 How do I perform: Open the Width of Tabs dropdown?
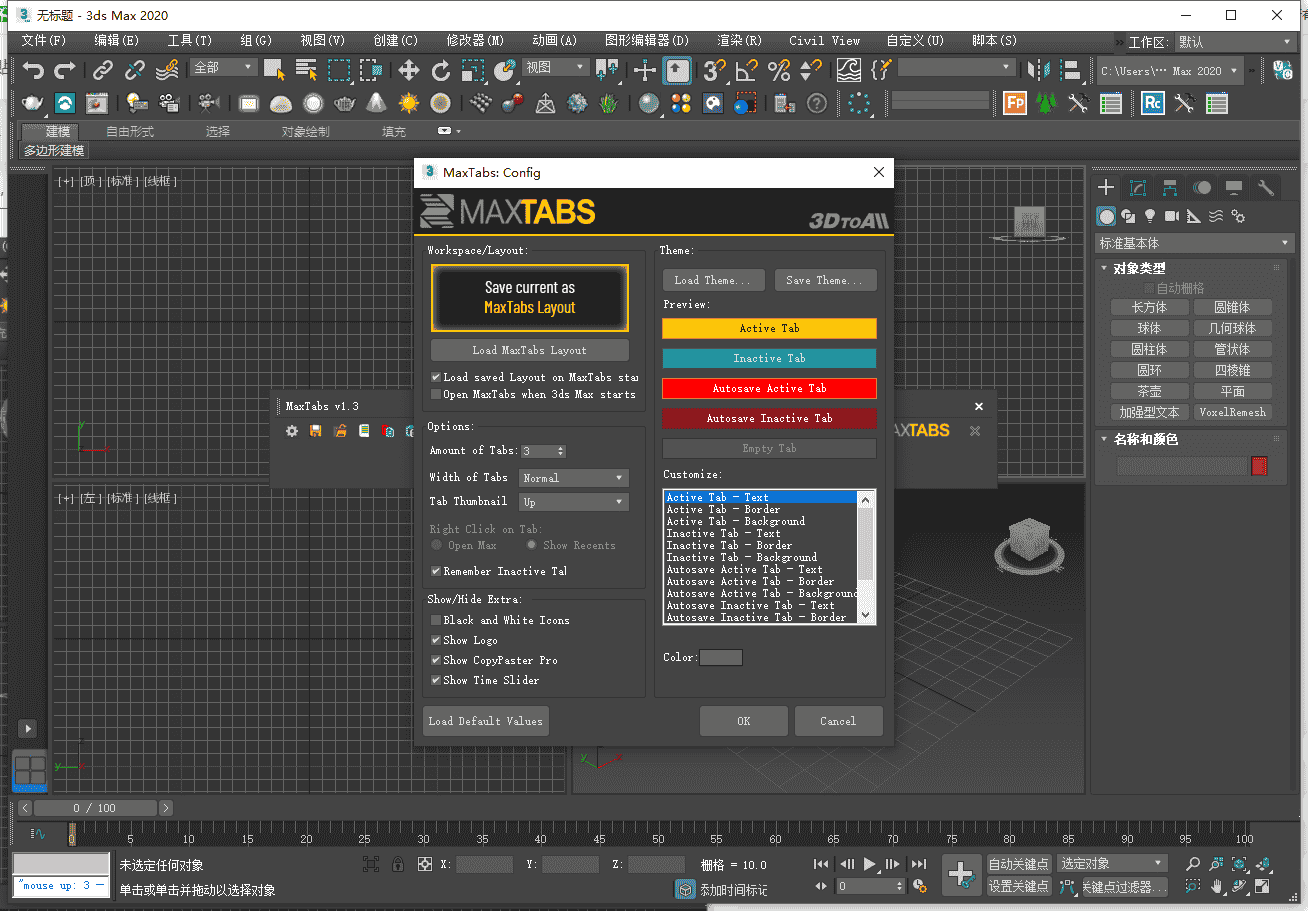(x=574, y=478)
